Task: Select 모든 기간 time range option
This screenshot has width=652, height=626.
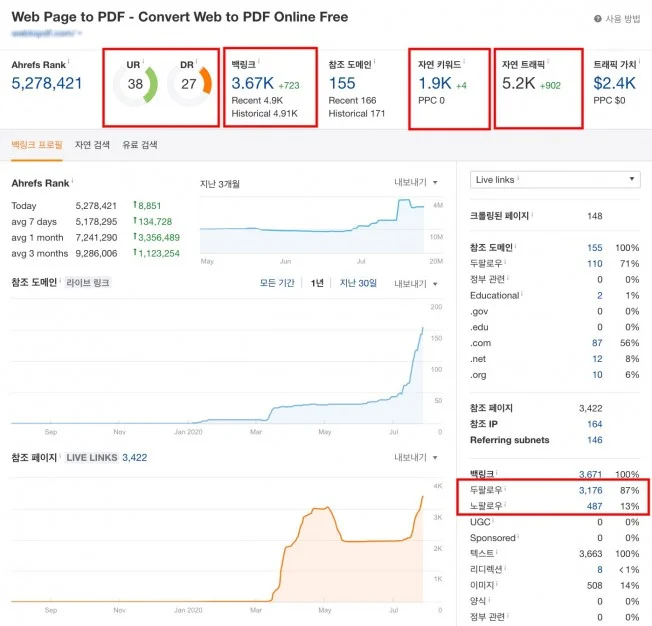Action: tap(277, 283)
